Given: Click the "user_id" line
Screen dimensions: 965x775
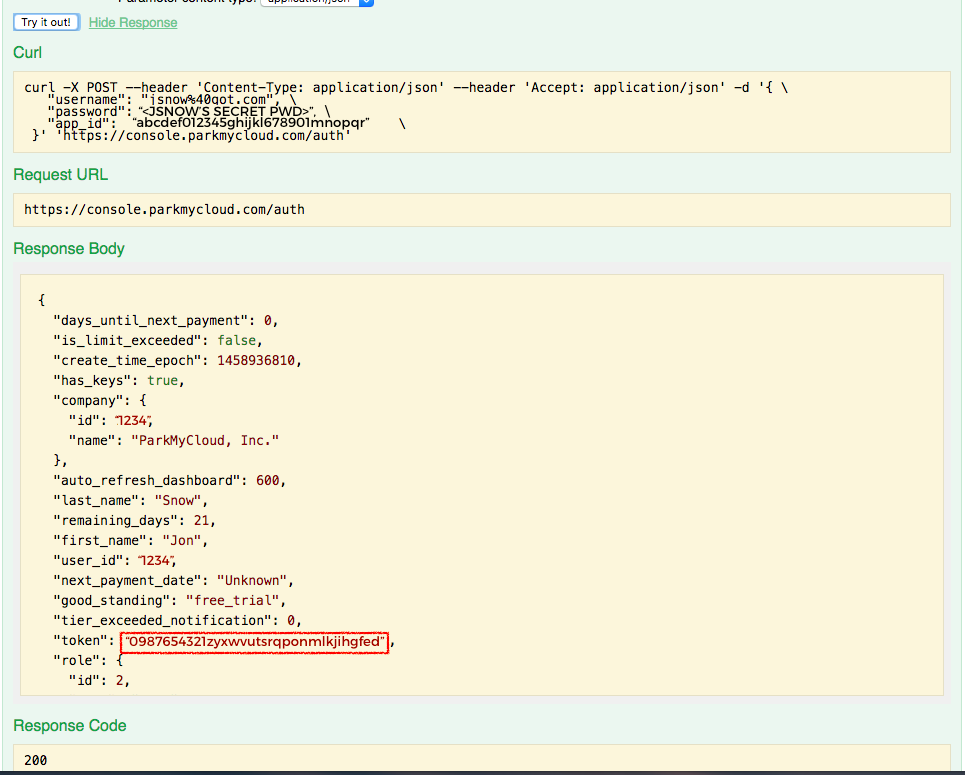Looking at the screenshot, I should tap(115, 561).
